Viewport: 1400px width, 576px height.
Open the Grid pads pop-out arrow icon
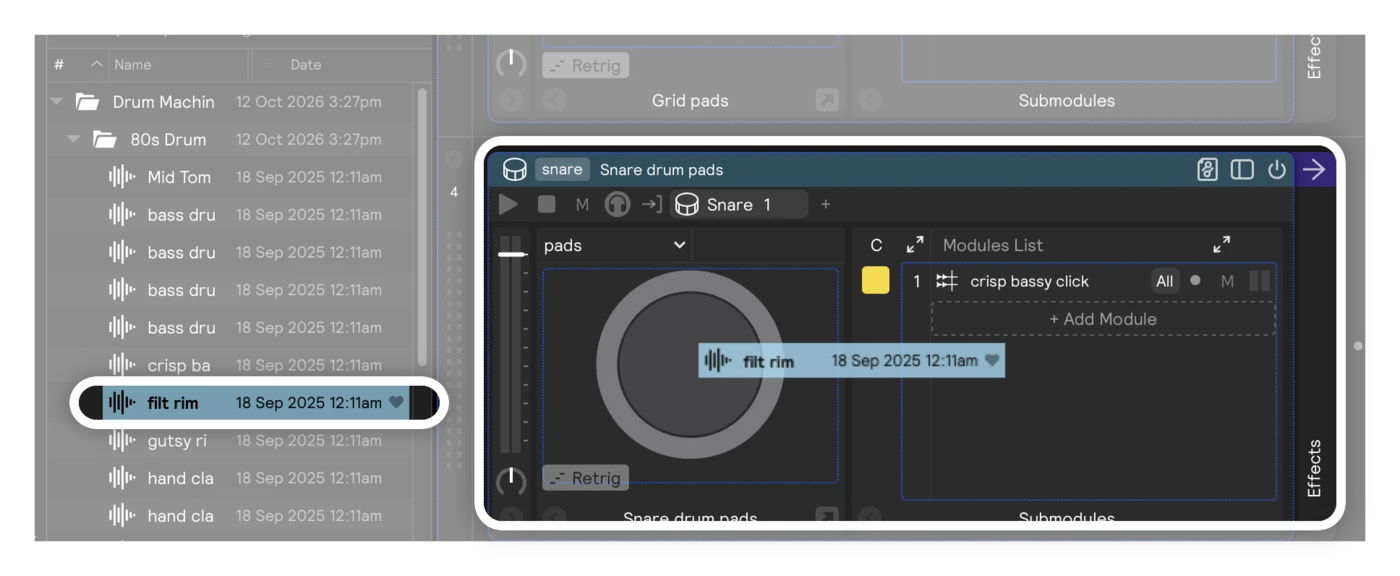pyautogui.click(x=827, y=100)
